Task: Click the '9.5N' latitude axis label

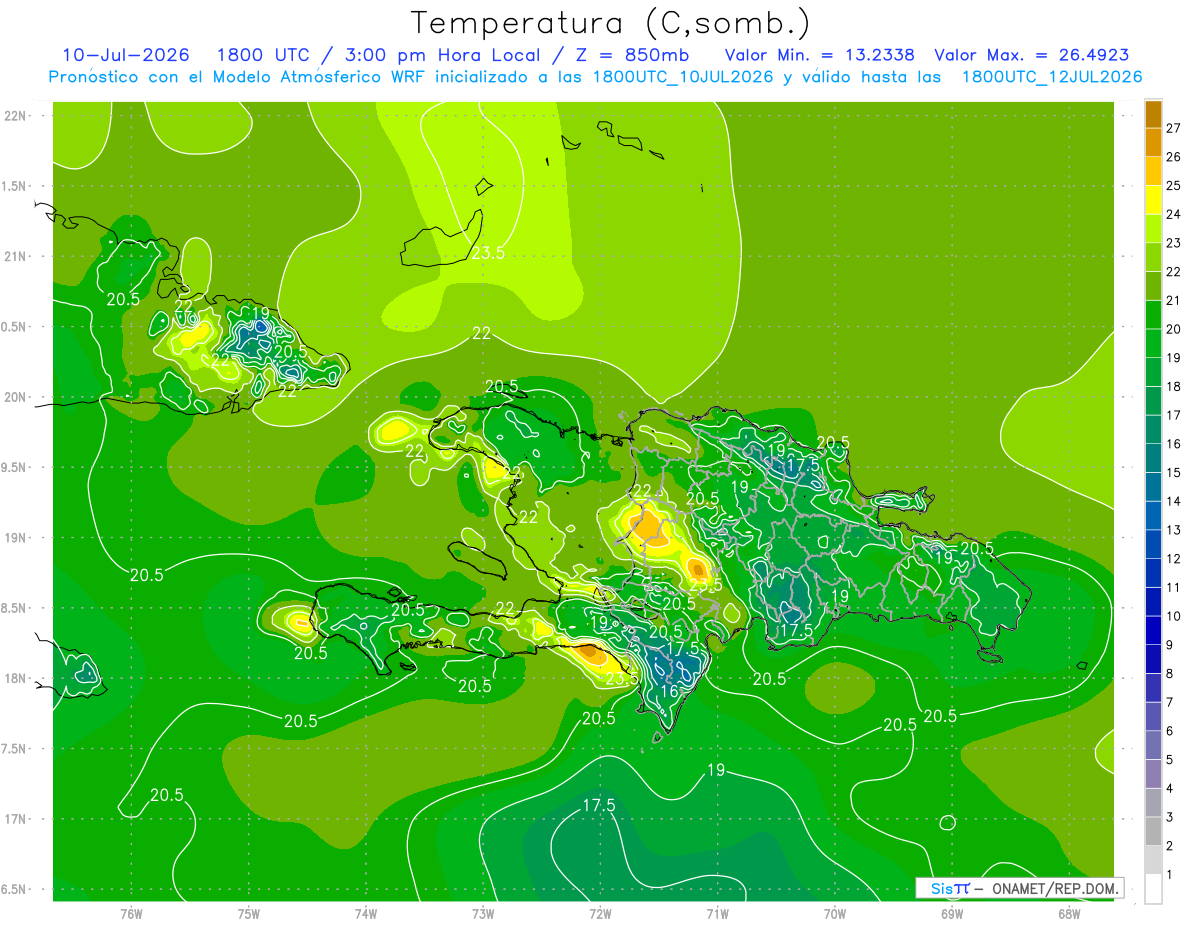Action: click(x=14, y=467)
